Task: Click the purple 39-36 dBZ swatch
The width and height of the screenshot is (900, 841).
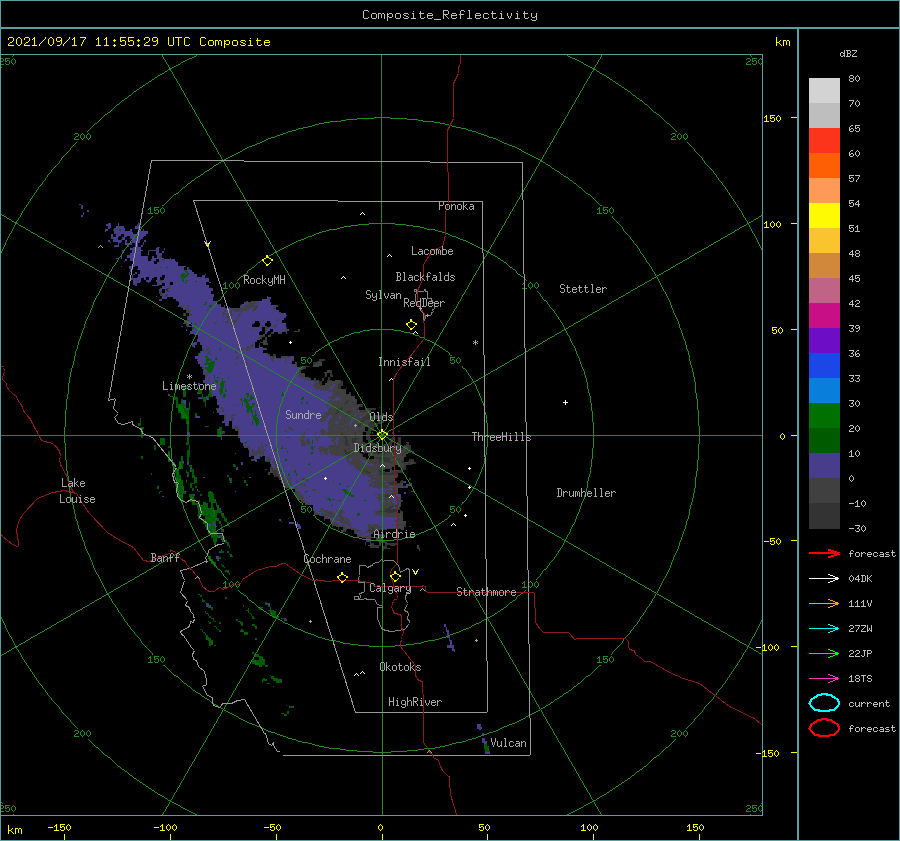Action: tap(824, 340)
